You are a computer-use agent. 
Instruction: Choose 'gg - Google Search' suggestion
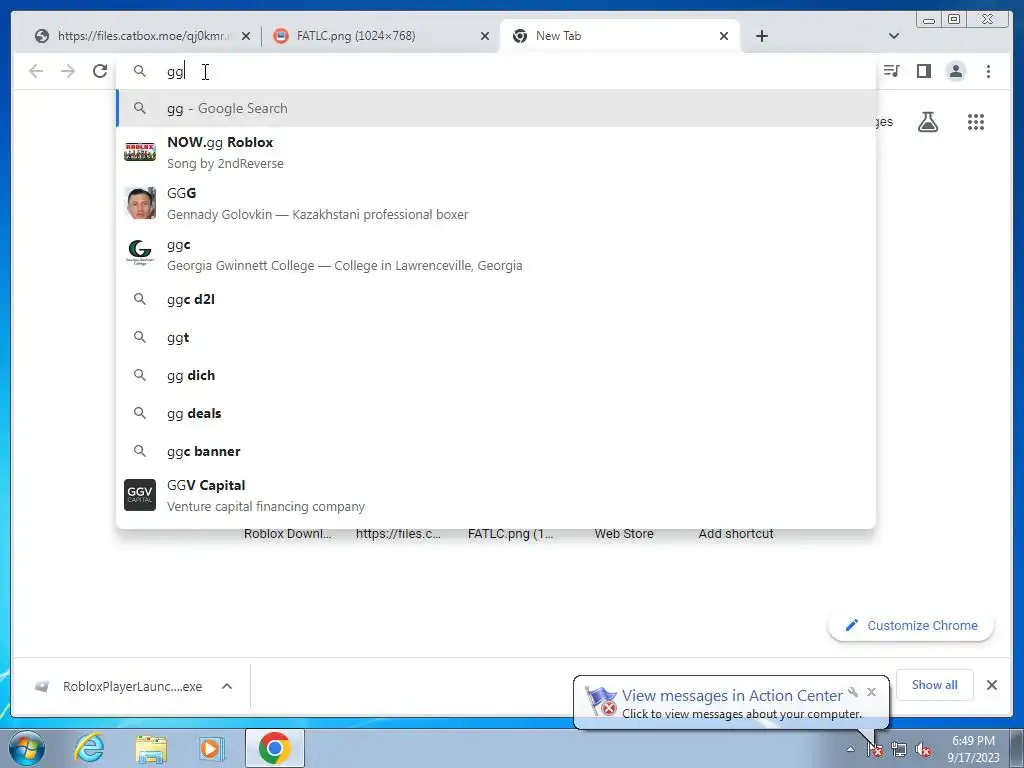point(496,108)
